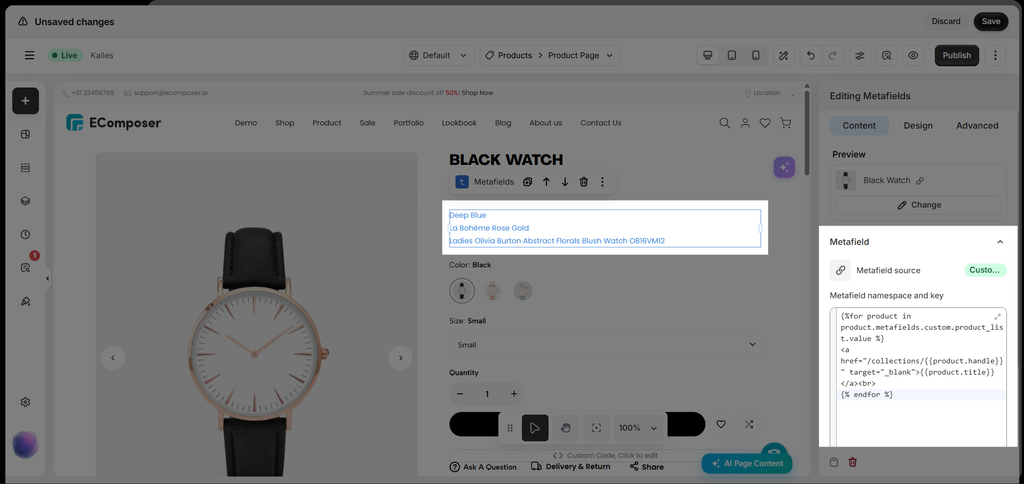Viewport: 1024px width, 484px height.
Task: Open the hamburger menu in the top bar
Action: tap(29, 56)
